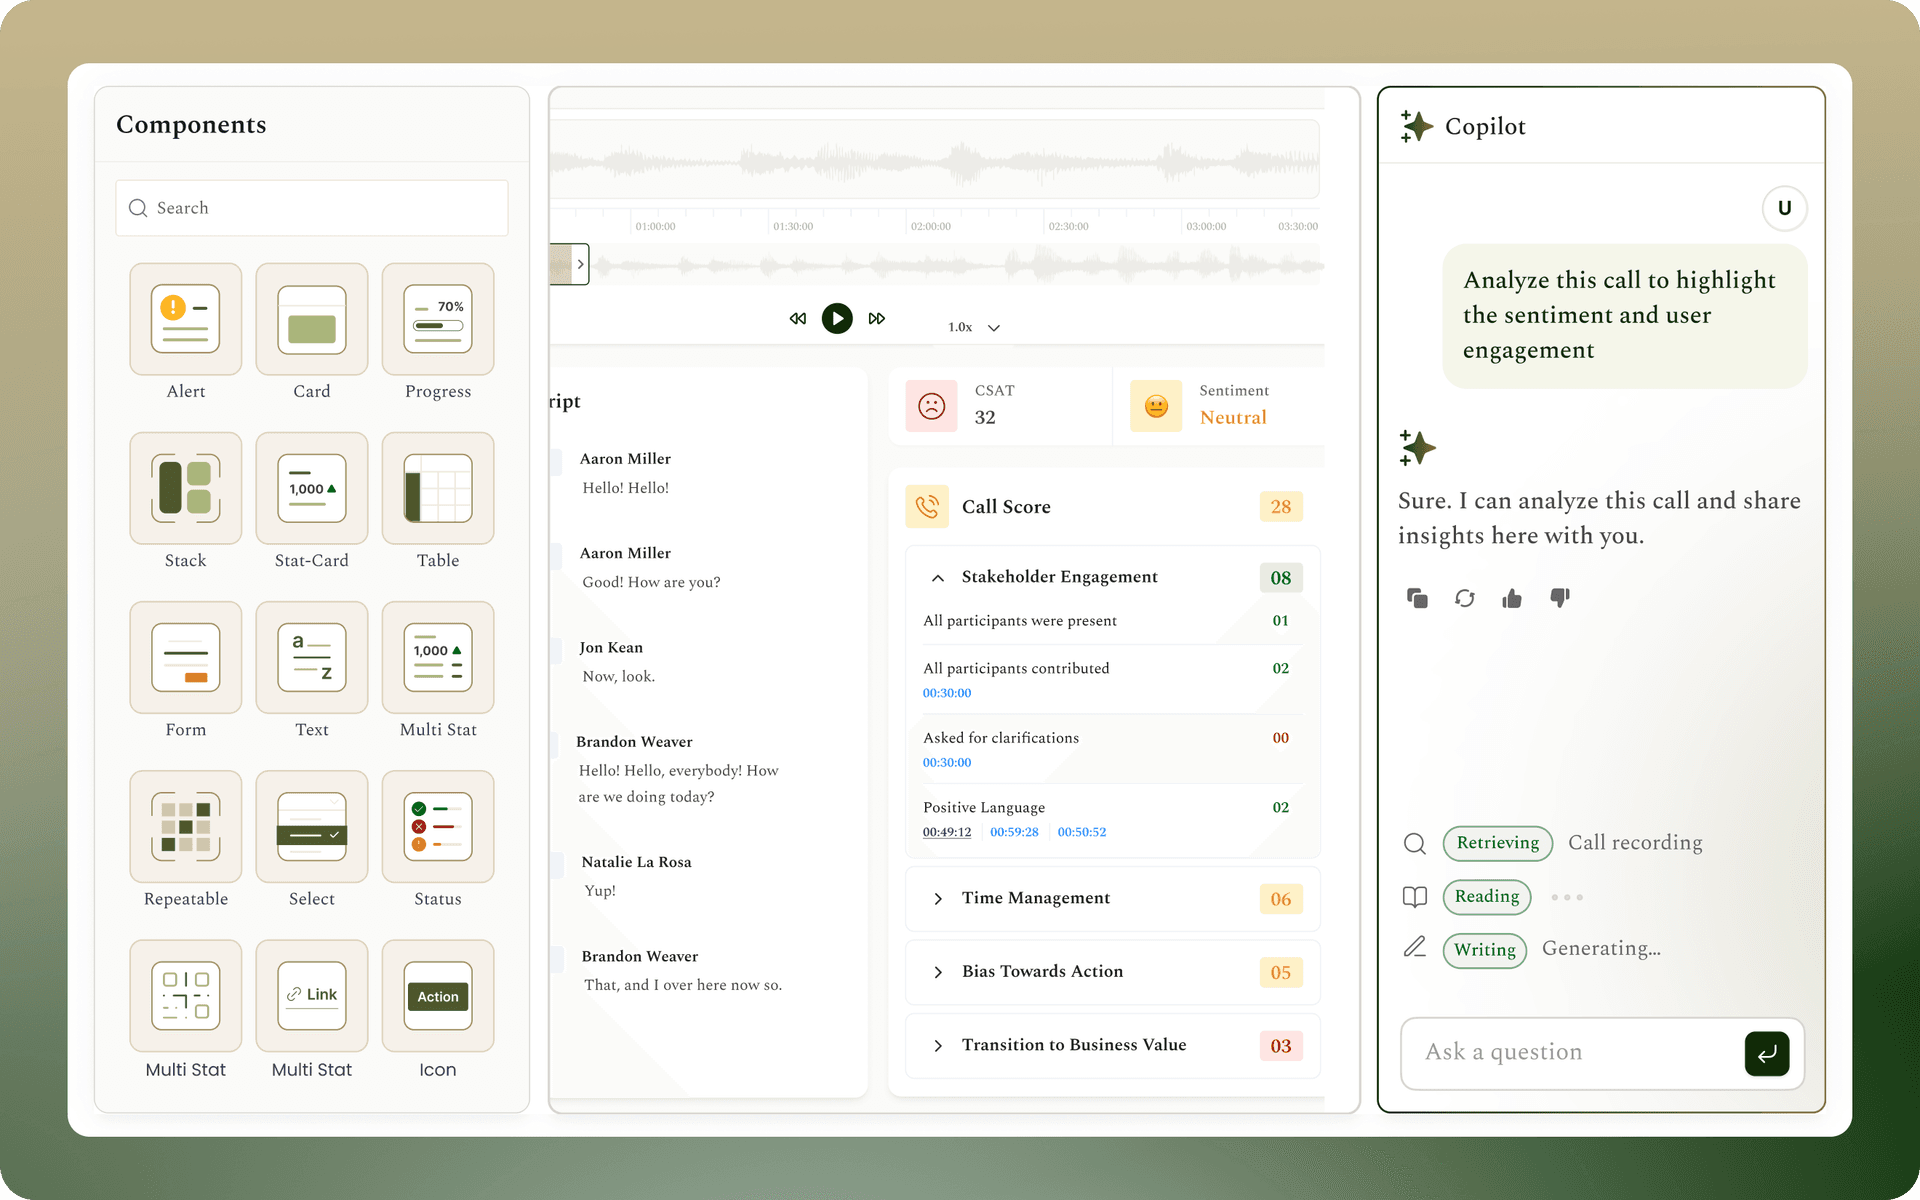Viewport: 1920px width, 1200px height.
Task: Click the Call Score phone icon
Action: pyautogui.click(x=927, y=506)
